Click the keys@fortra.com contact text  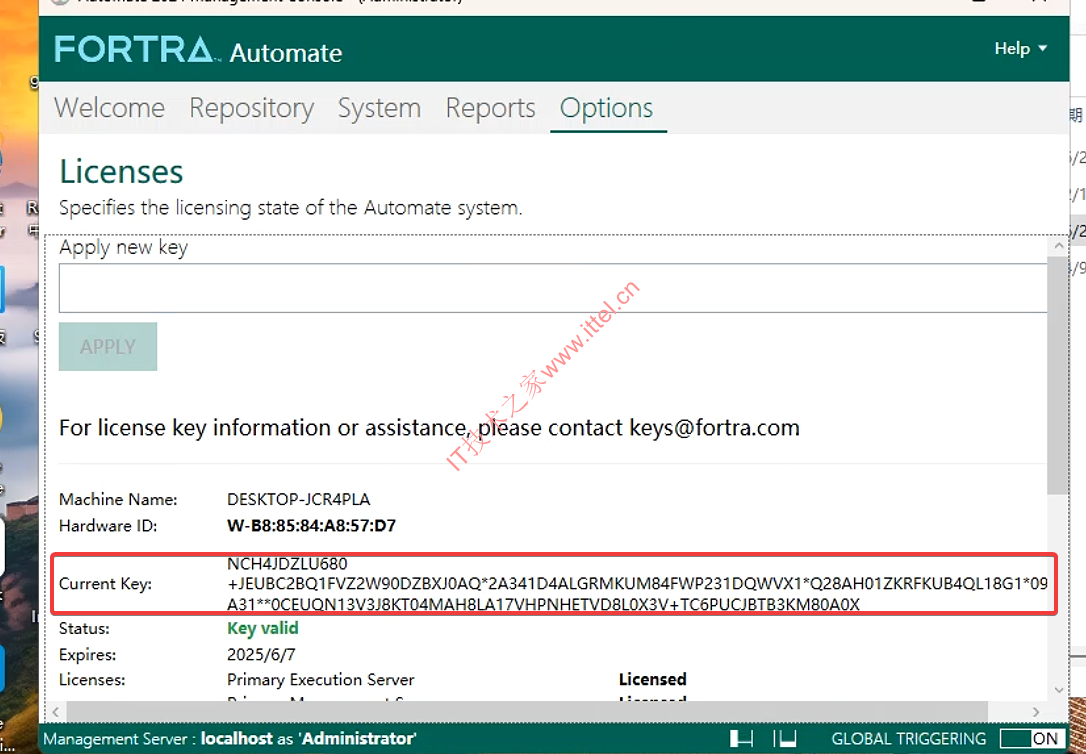click(714, 428)
